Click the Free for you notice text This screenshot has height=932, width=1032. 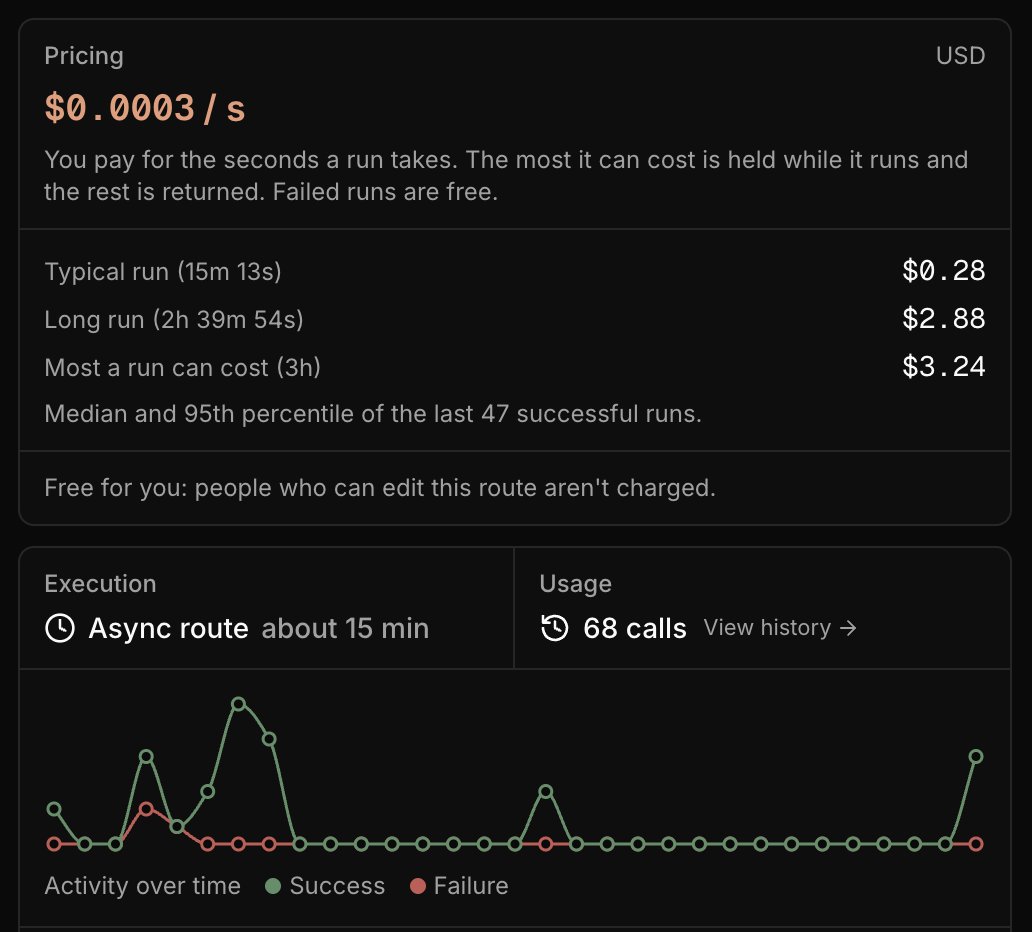(380, 488)
